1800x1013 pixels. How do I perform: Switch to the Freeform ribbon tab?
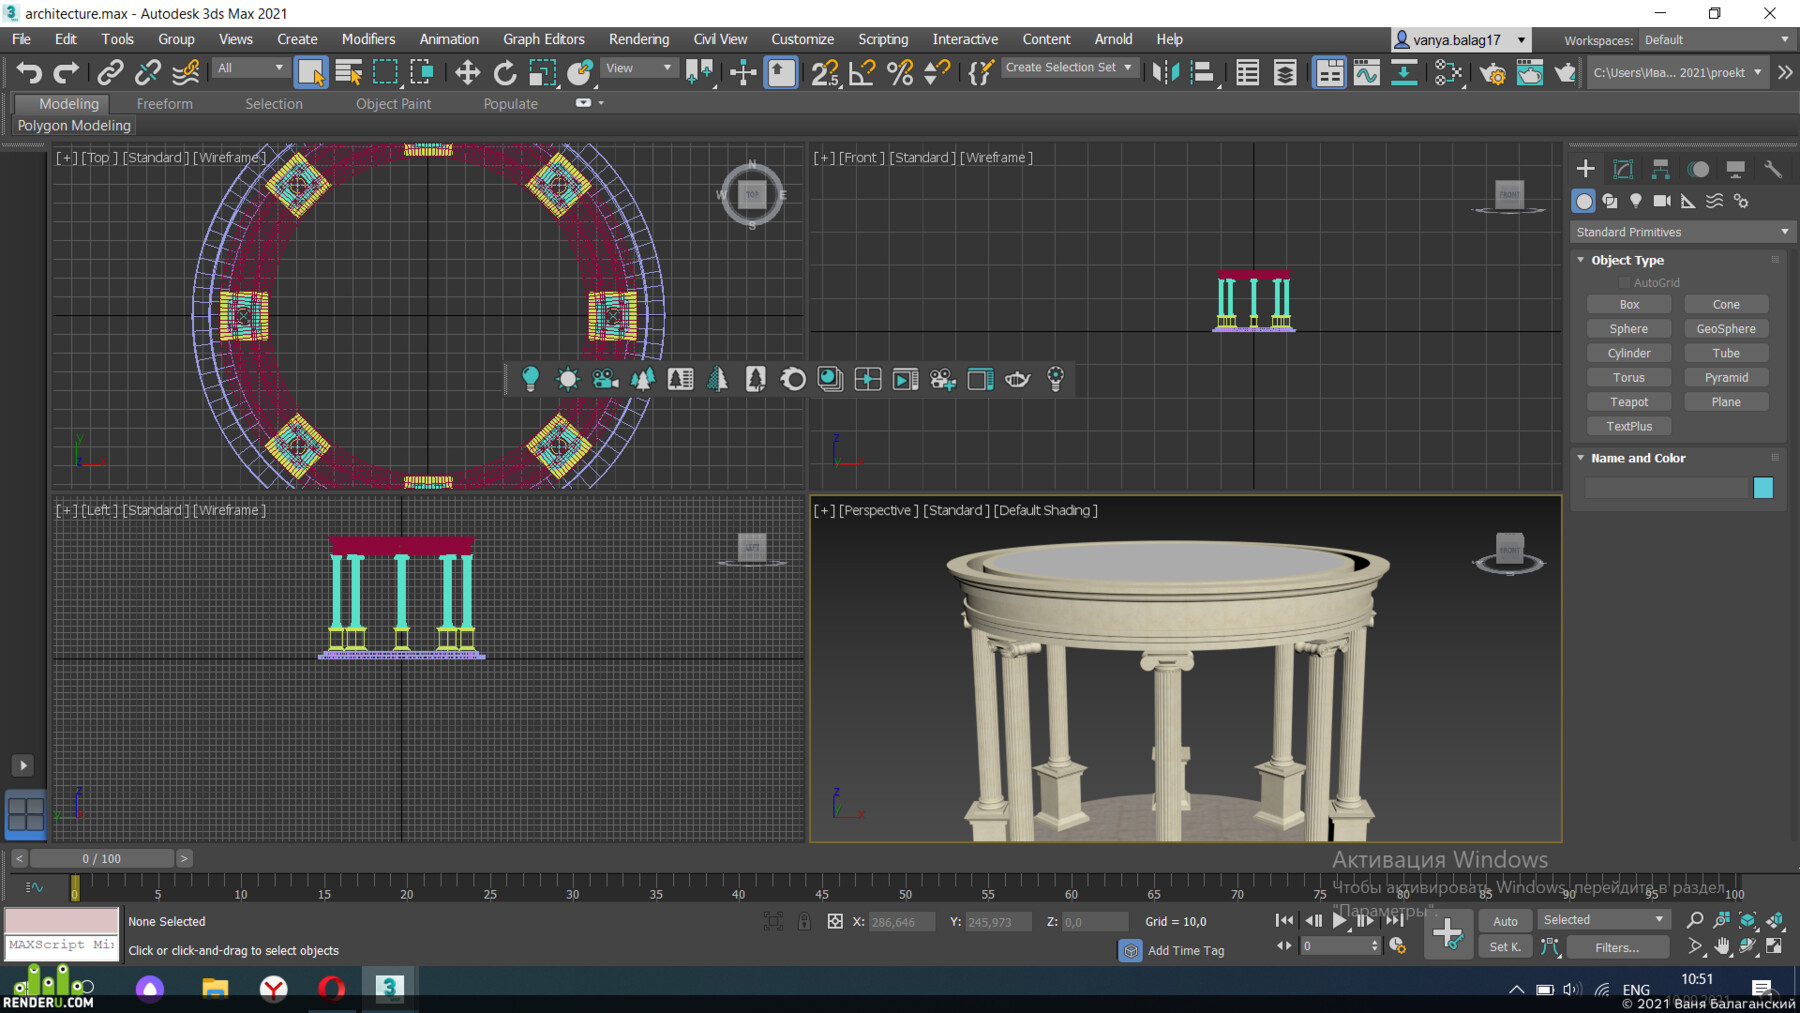pyautogui.click(x=164, y=103)
